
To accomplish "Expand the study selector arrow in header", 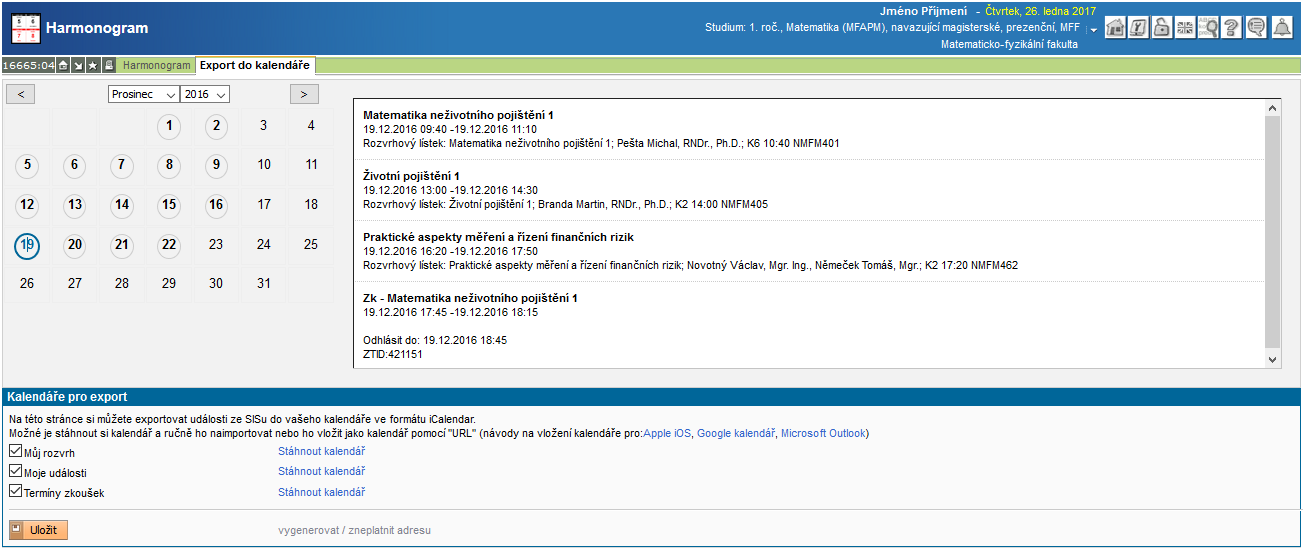I will [x=1094, y=30].
